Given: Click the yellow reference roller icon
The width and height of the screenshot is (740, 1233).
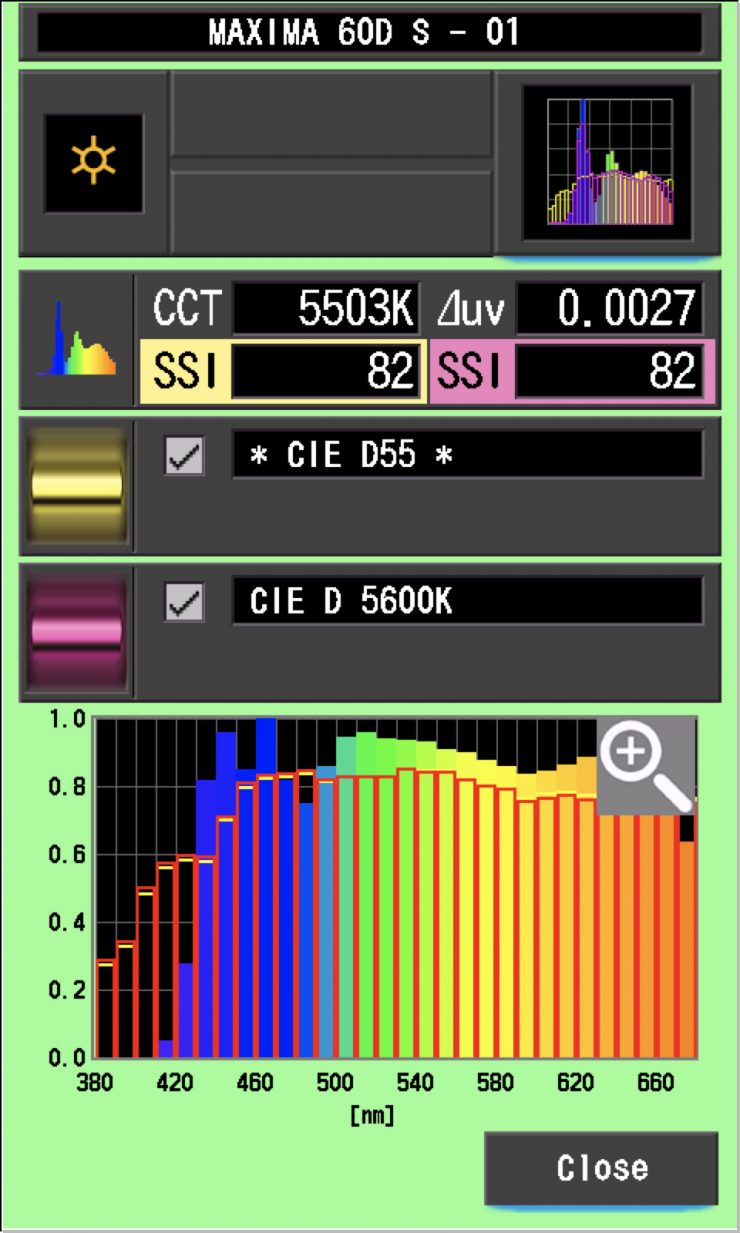Looking at the screenshot, I should click(x=77, y=485).
